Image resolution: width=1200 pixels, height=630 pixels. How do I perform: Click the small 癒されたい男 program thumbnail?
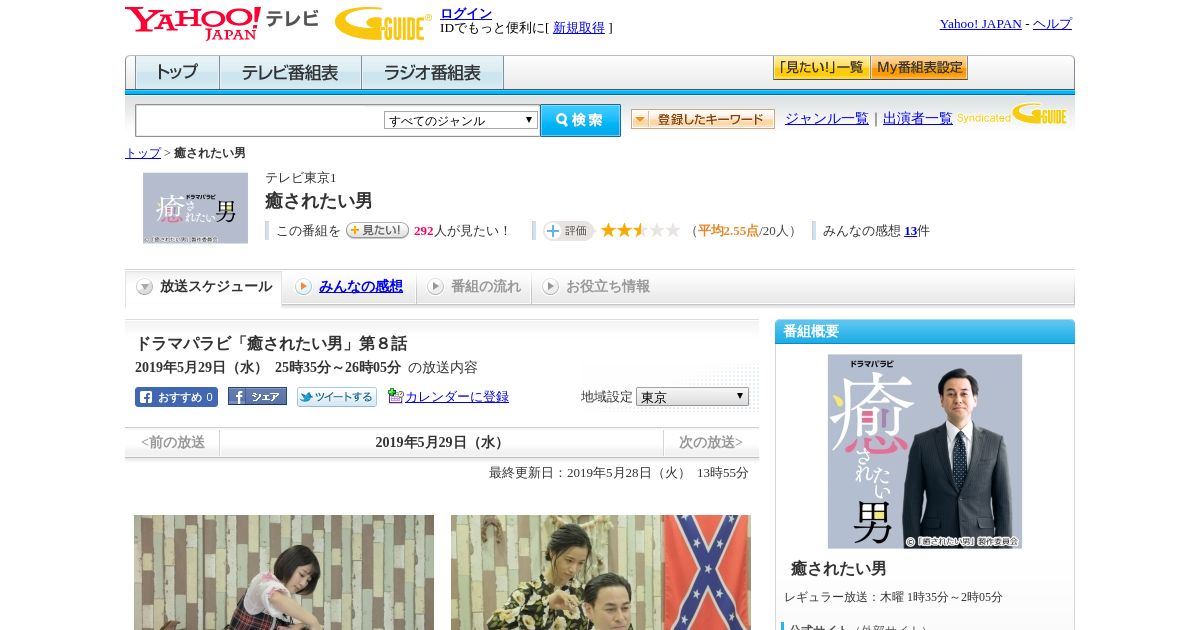coord(195,208)
